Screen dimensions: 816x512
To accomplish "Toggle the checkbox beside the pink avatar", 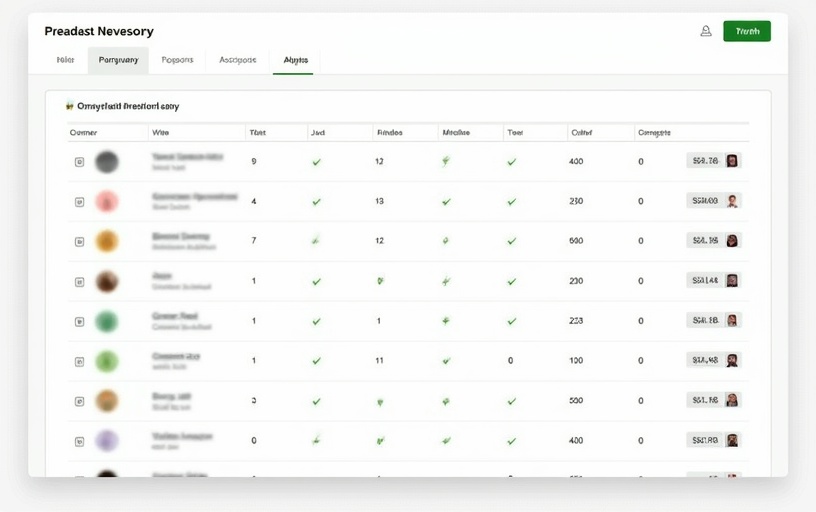I will 79,202.
